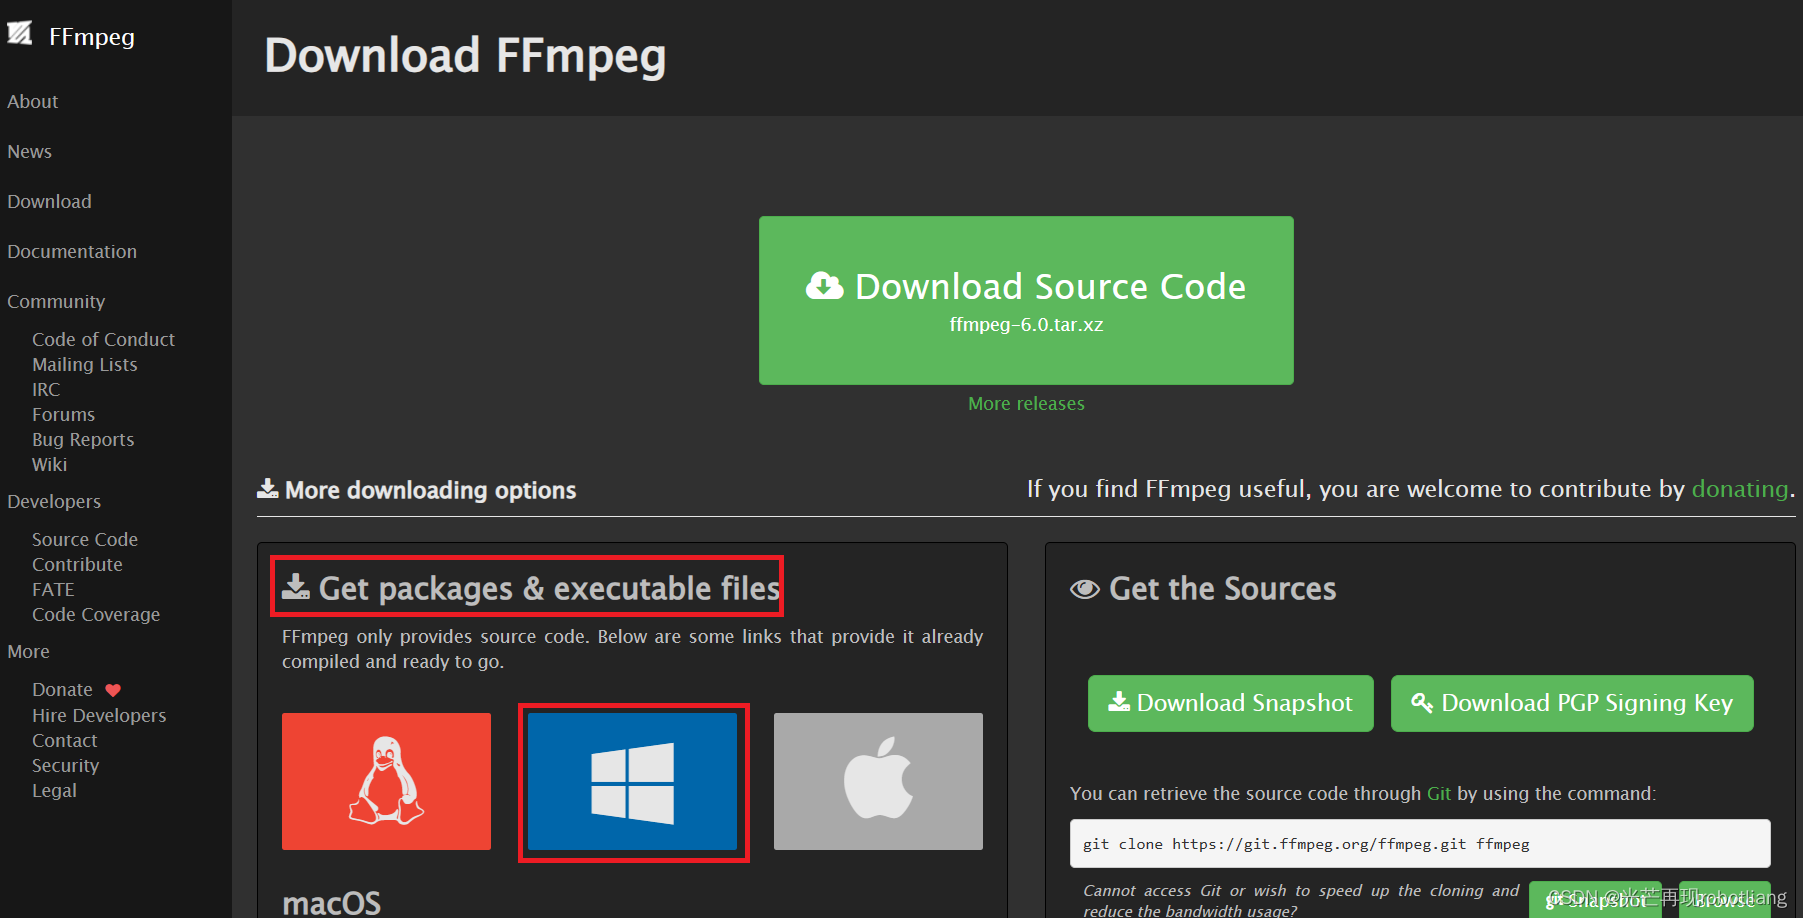Click the Download Snapshot button

coord(1230,703)
